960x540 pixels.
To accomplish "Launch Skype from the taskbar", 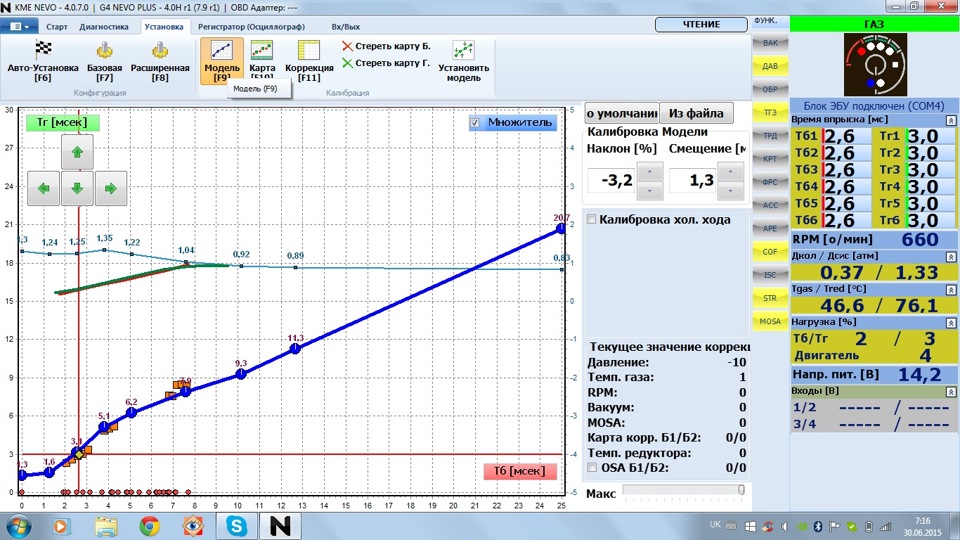I will click(237, 526).
